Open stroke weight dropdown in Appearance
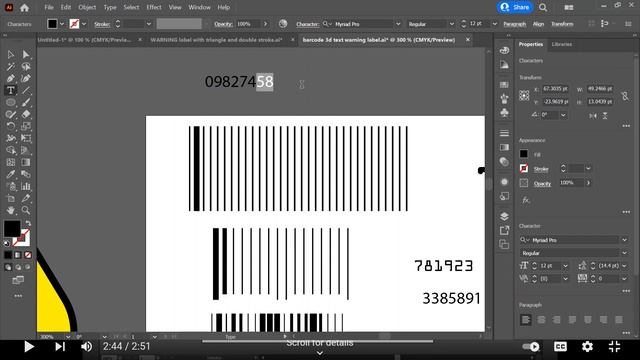 [x=588, y=168]
